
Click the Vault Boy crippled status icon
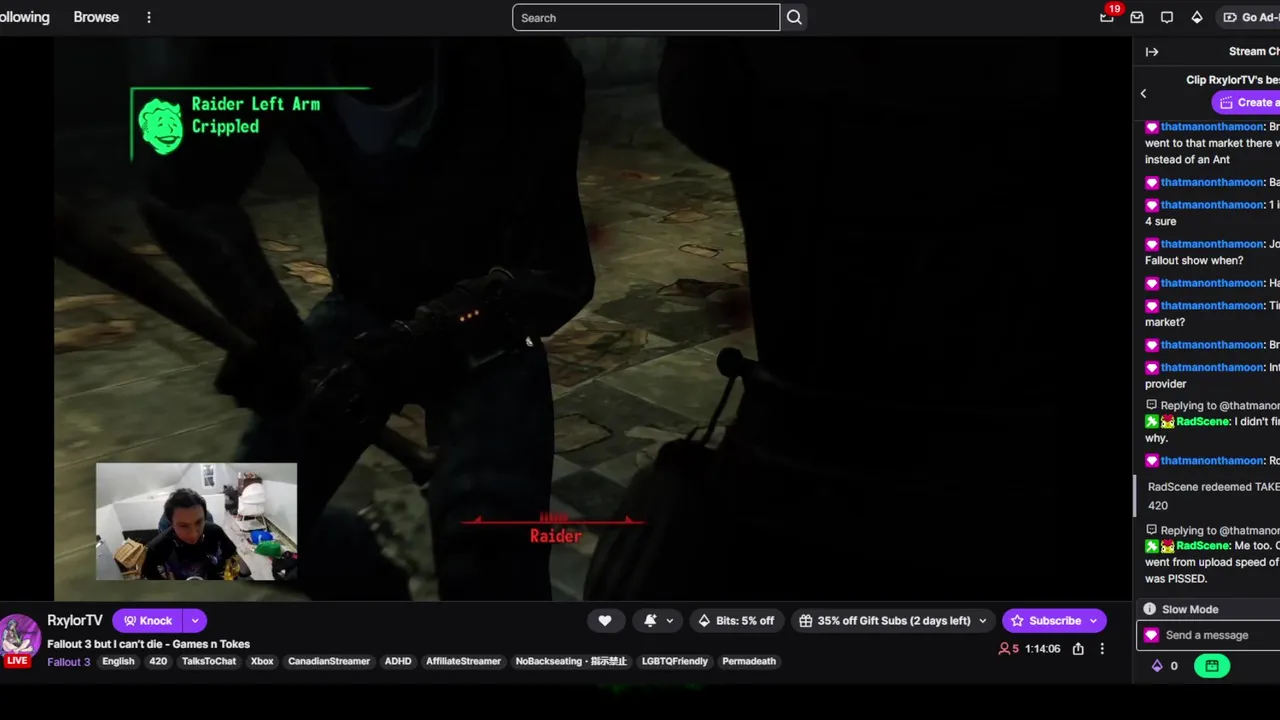(160, 125)
